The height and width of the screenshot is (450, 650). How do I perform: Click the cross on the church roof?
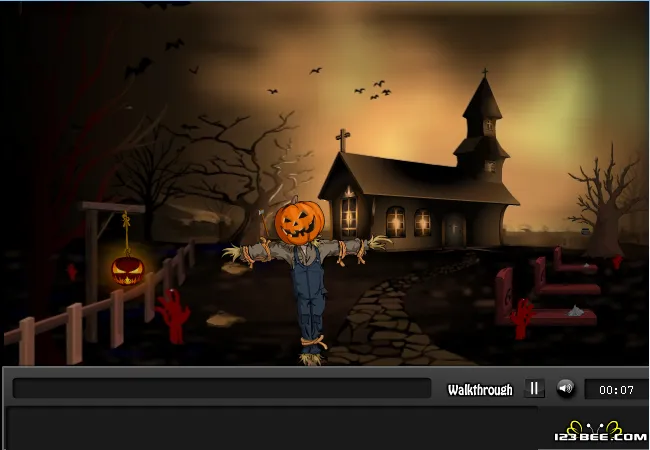[x=342, y=140]
